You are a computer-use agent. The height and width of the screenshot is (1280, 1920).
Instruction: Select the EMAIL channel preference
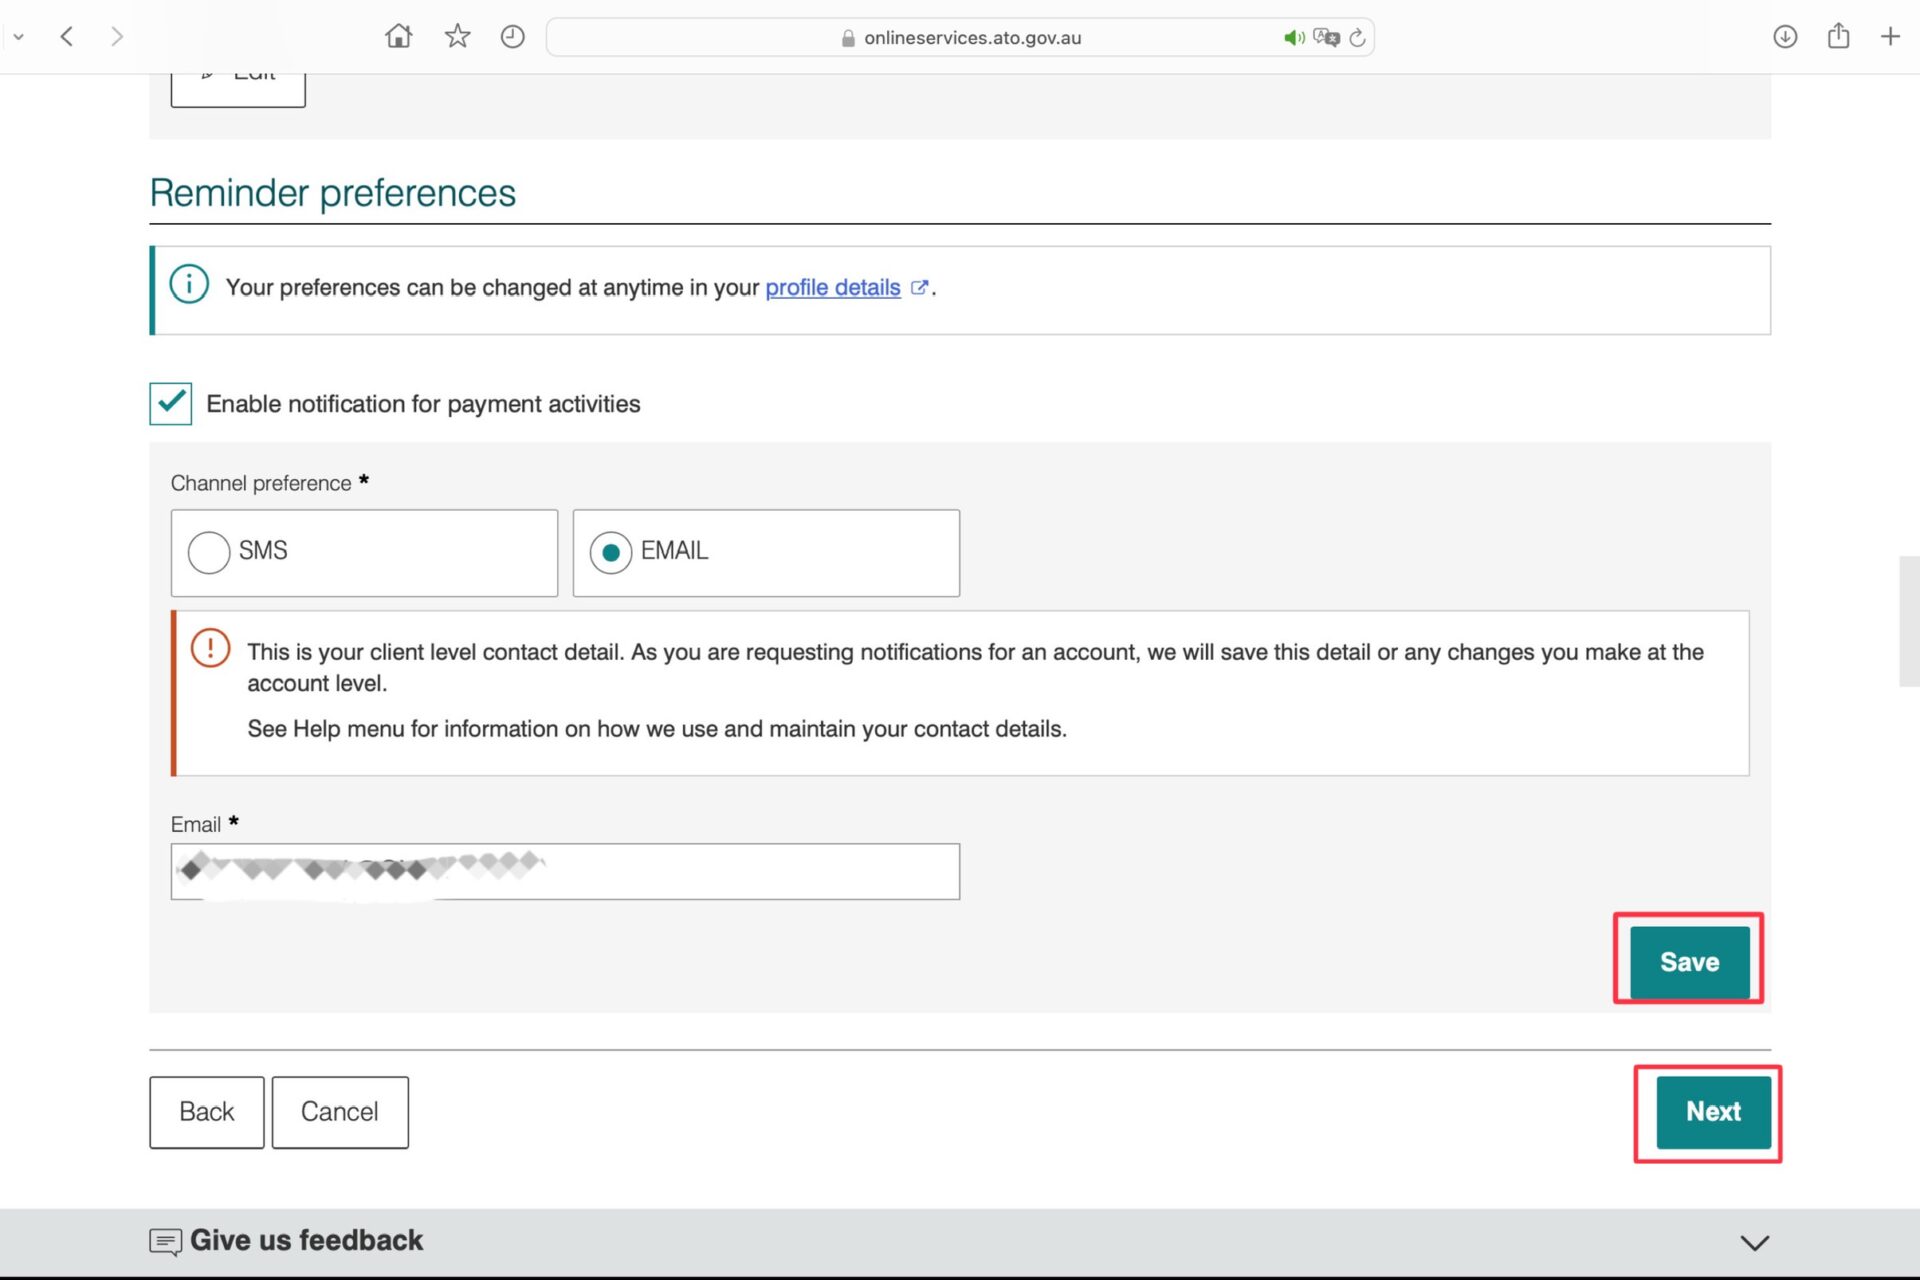point(611,552)
